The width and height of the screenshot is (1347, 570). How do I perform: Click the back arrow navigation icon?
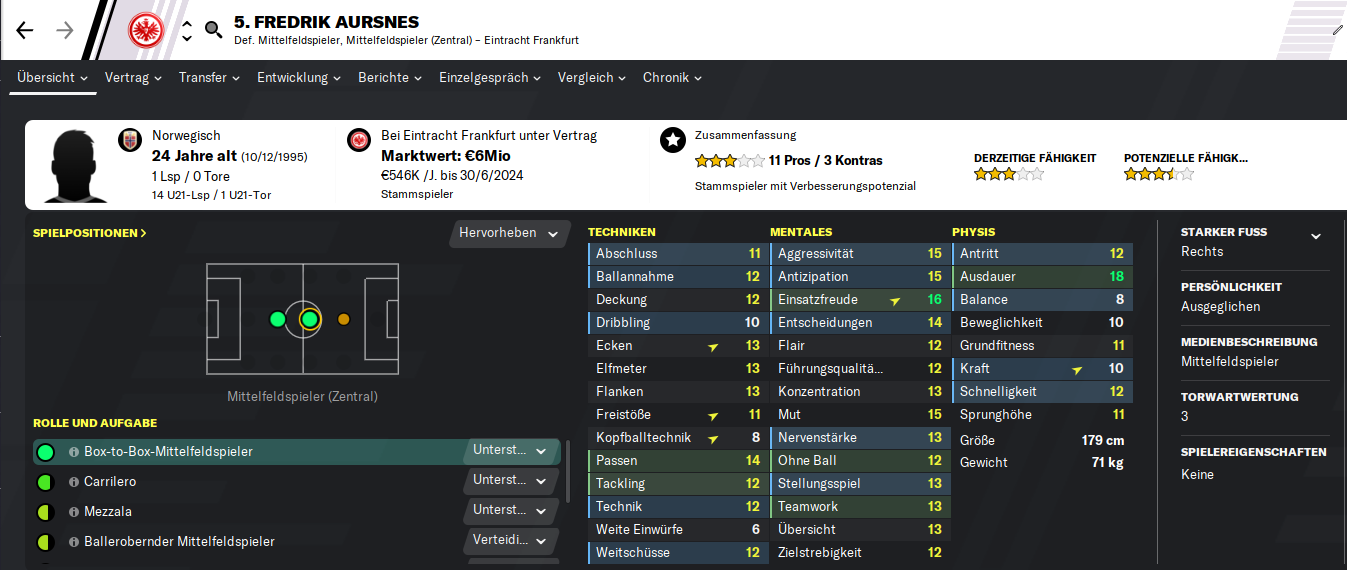[x=25, y=30]
